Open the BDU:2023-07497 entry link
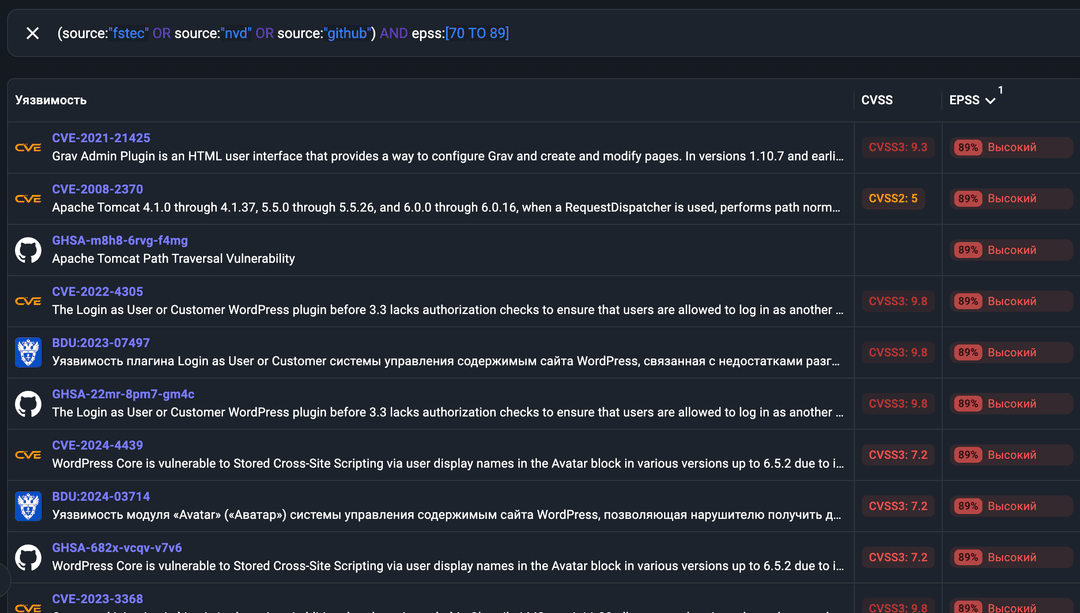 click(x=101, y=343)
